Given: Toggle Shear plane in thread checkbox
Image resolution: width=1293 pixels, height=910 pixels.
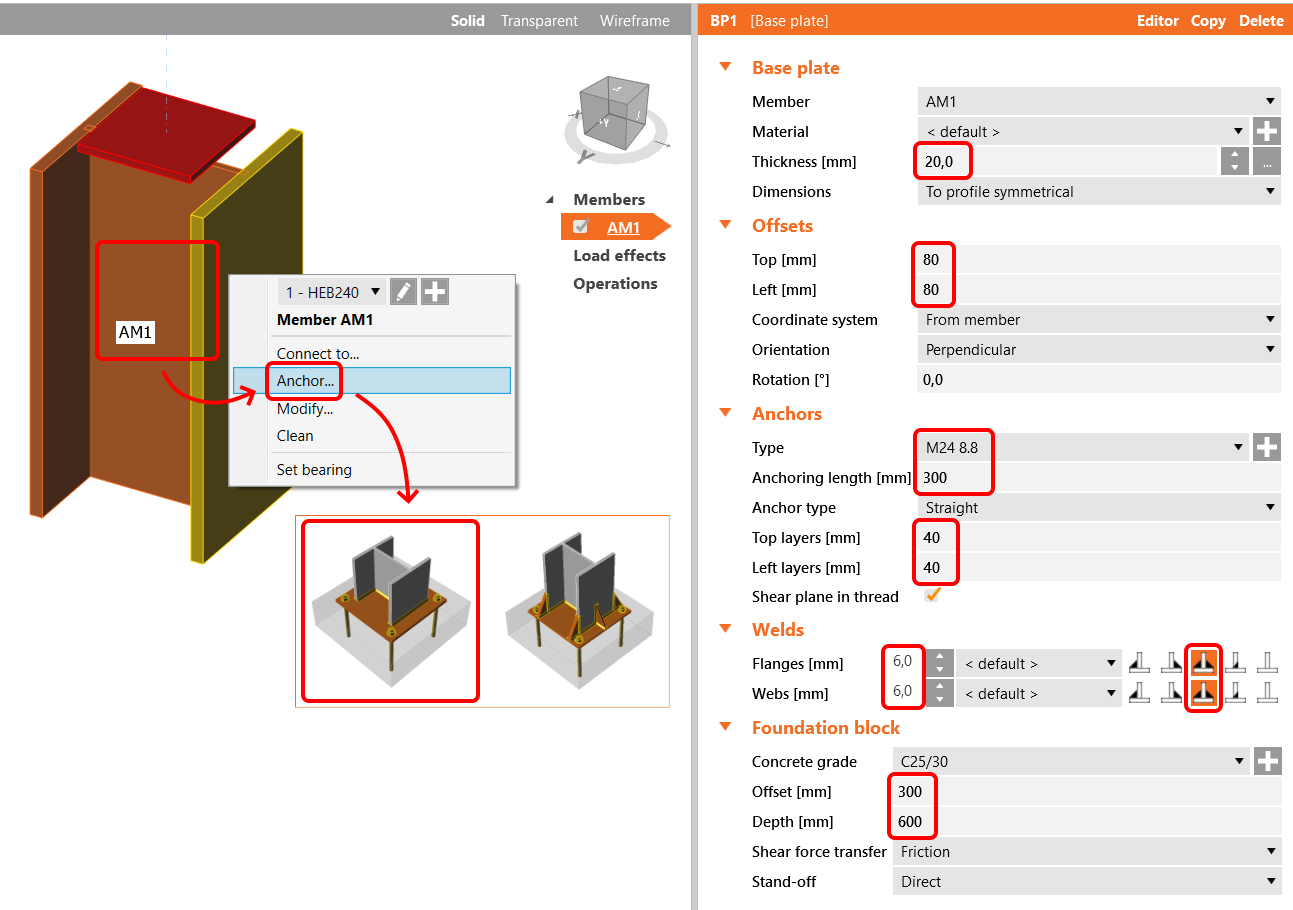Looking at the screenshot, I should [x=933, y=596].
